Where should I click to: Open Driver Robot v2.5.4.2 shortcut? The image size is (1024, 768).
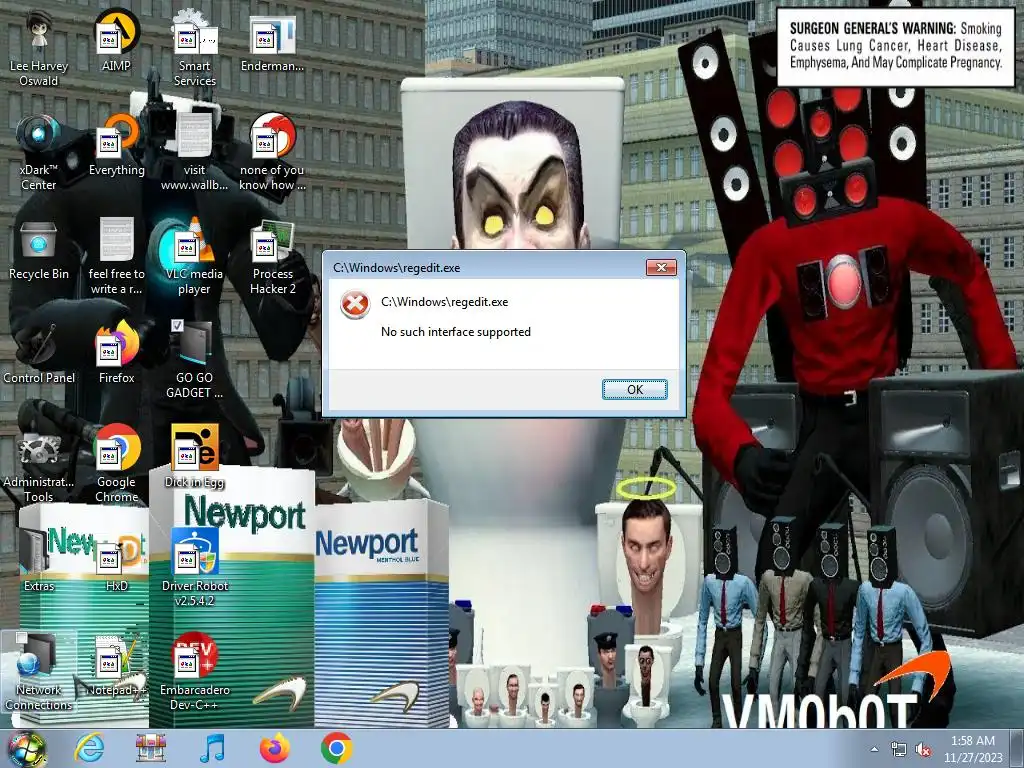pos(195,568)
